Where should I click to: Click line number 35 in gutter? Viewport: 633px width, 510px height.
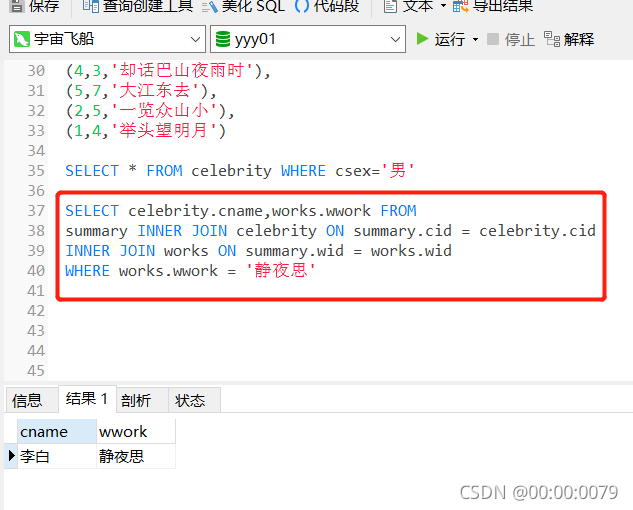(36, 171)
